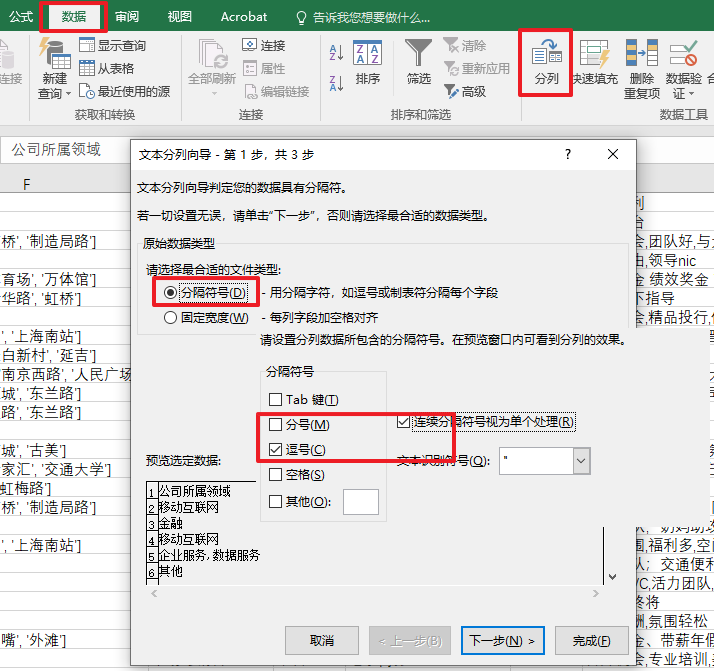Click 清除 filter icon
The image size is (719, 671).
(451, 45)
